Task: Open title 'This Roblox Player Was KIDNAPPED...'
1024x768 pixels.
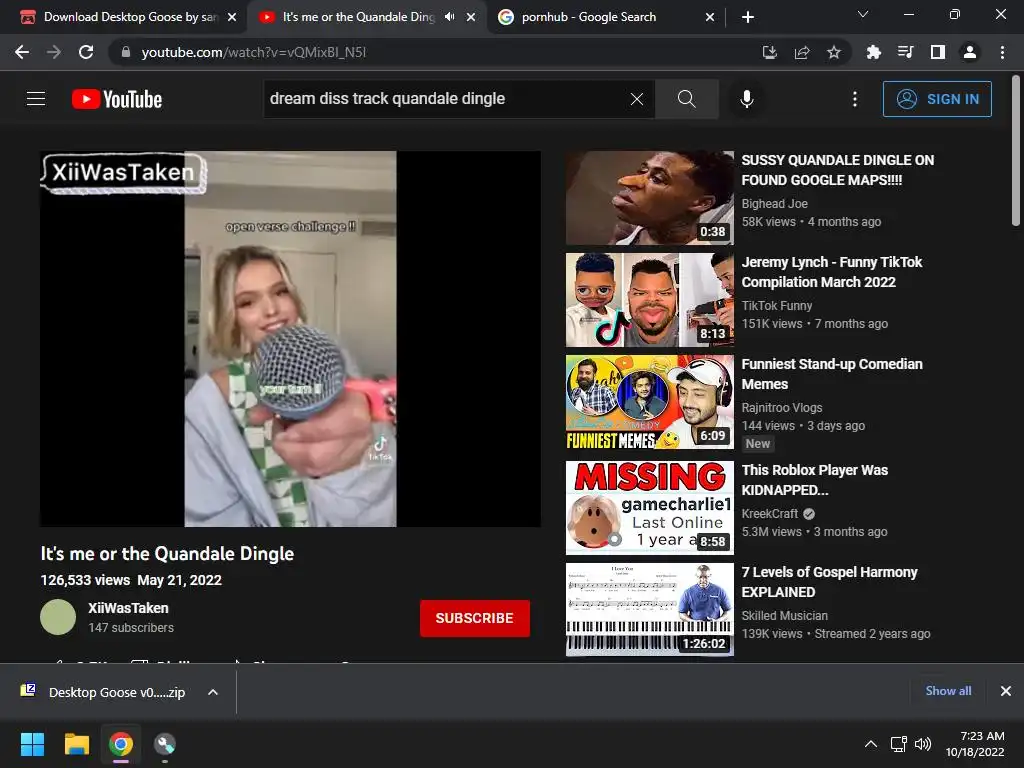Action: (814, 480)
